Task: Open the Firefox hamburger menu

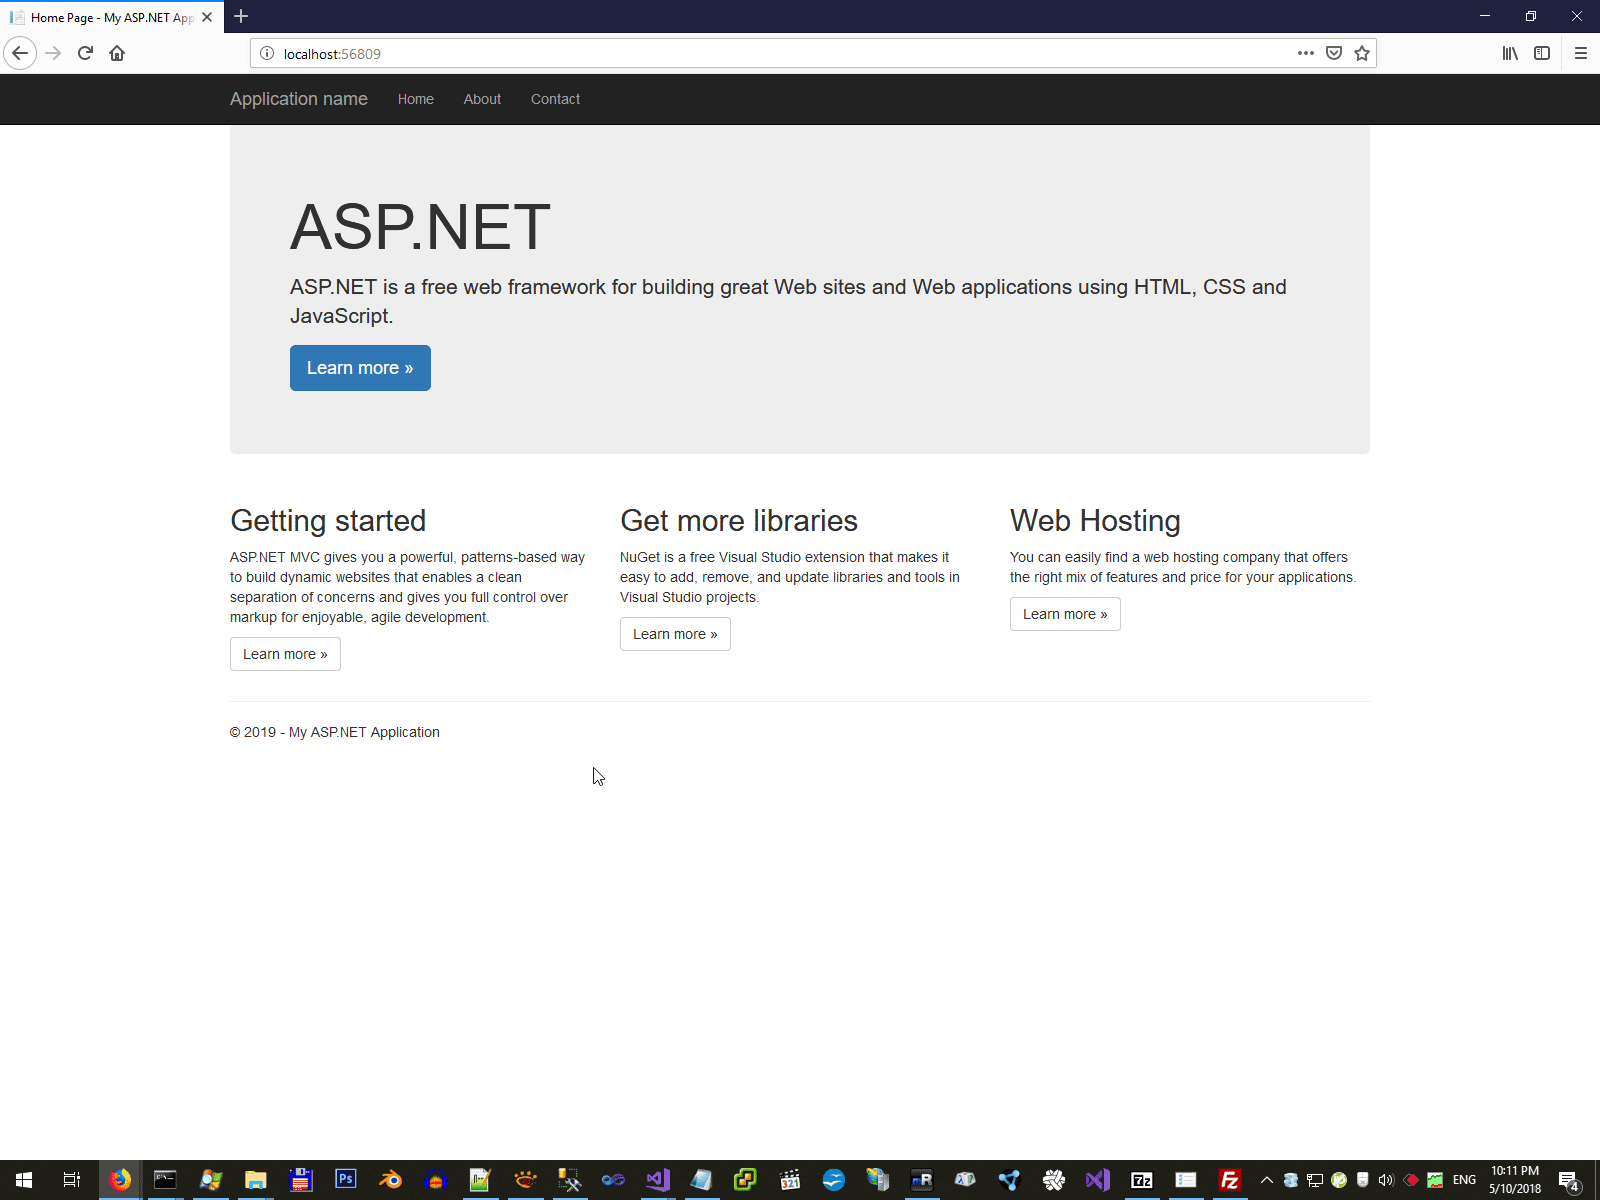Action: point(1581,53)
